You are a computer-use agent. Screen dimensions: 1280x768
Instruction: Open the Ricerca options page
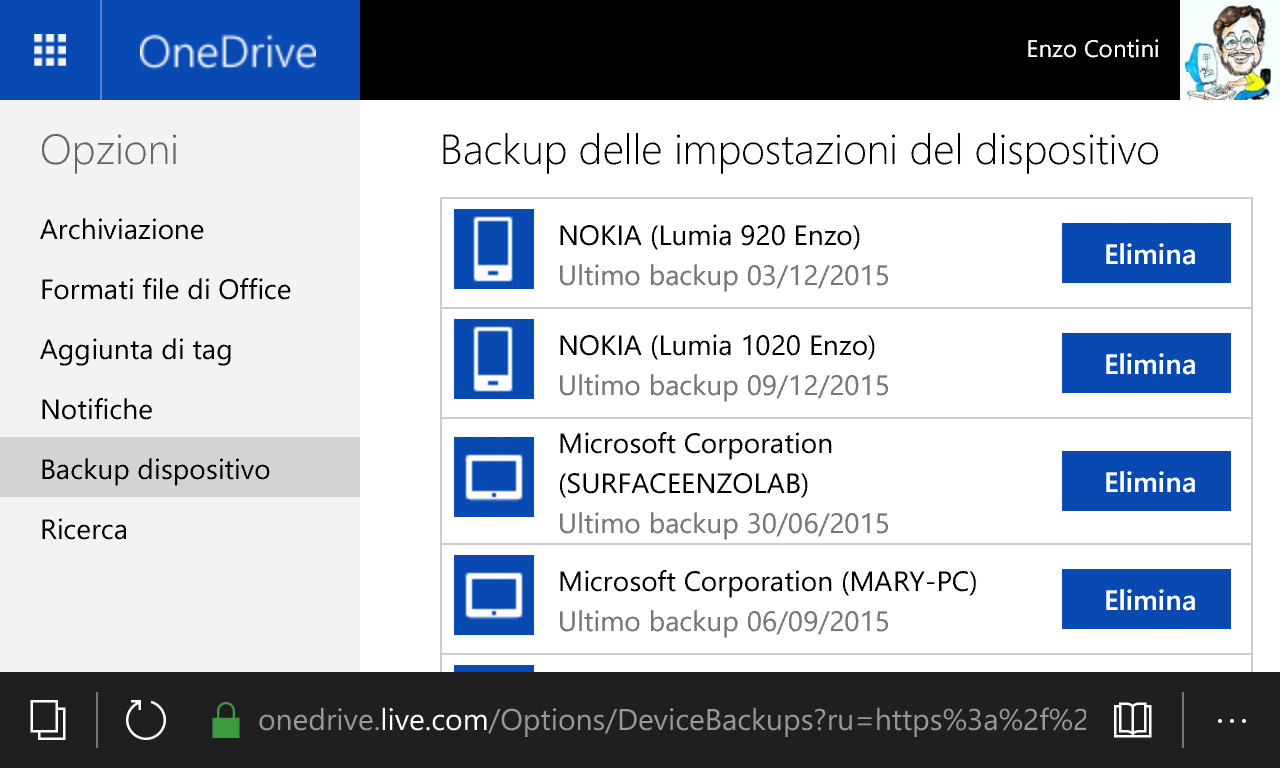tap(84, 529)
